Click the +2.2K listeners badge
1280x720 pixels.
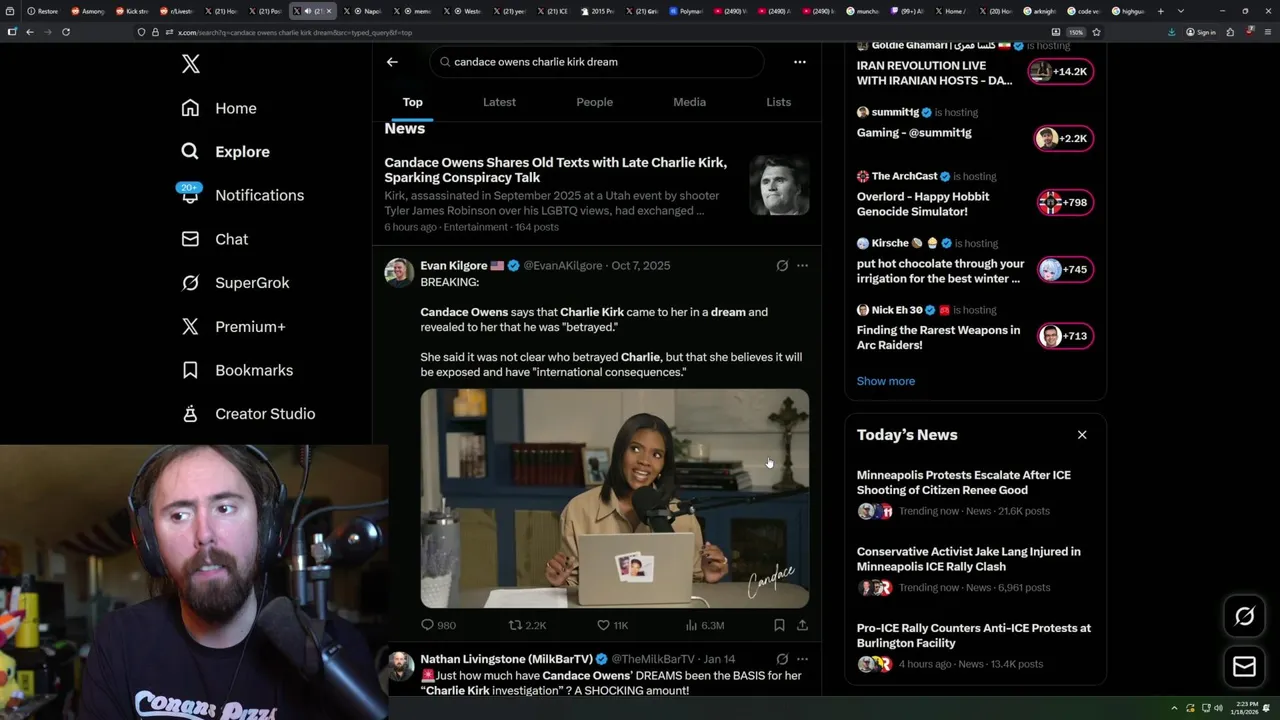pos(1064,139)
